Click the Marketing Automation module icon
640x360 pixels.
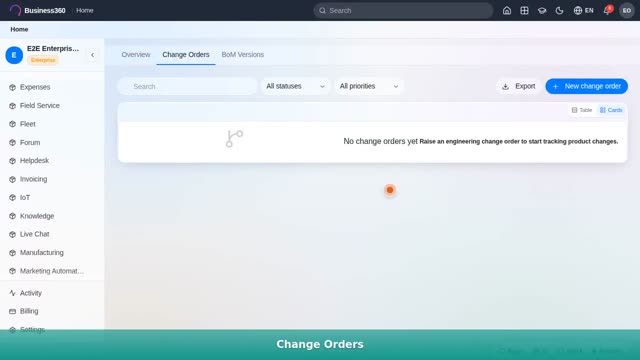[13, 271]
